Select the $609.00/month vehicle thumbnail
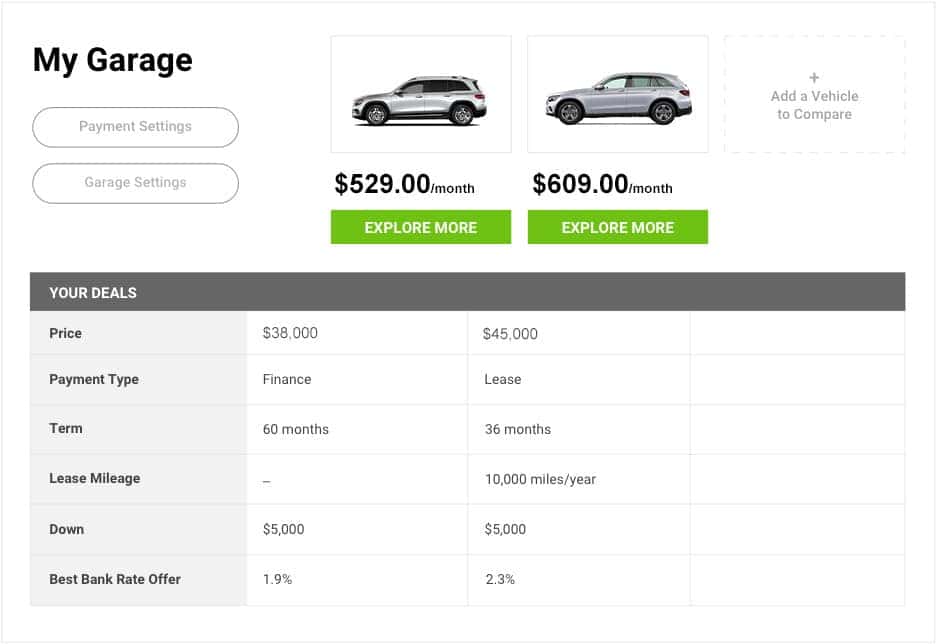This screenshot has width=936, height=644. click(618, 94)
